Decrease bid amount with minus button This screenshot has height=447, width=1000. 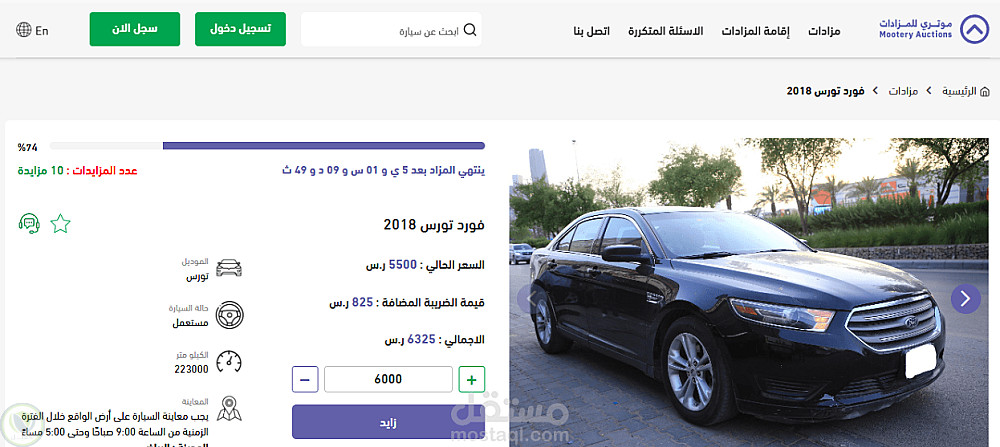pyautogui.click(x=305, y=380)
